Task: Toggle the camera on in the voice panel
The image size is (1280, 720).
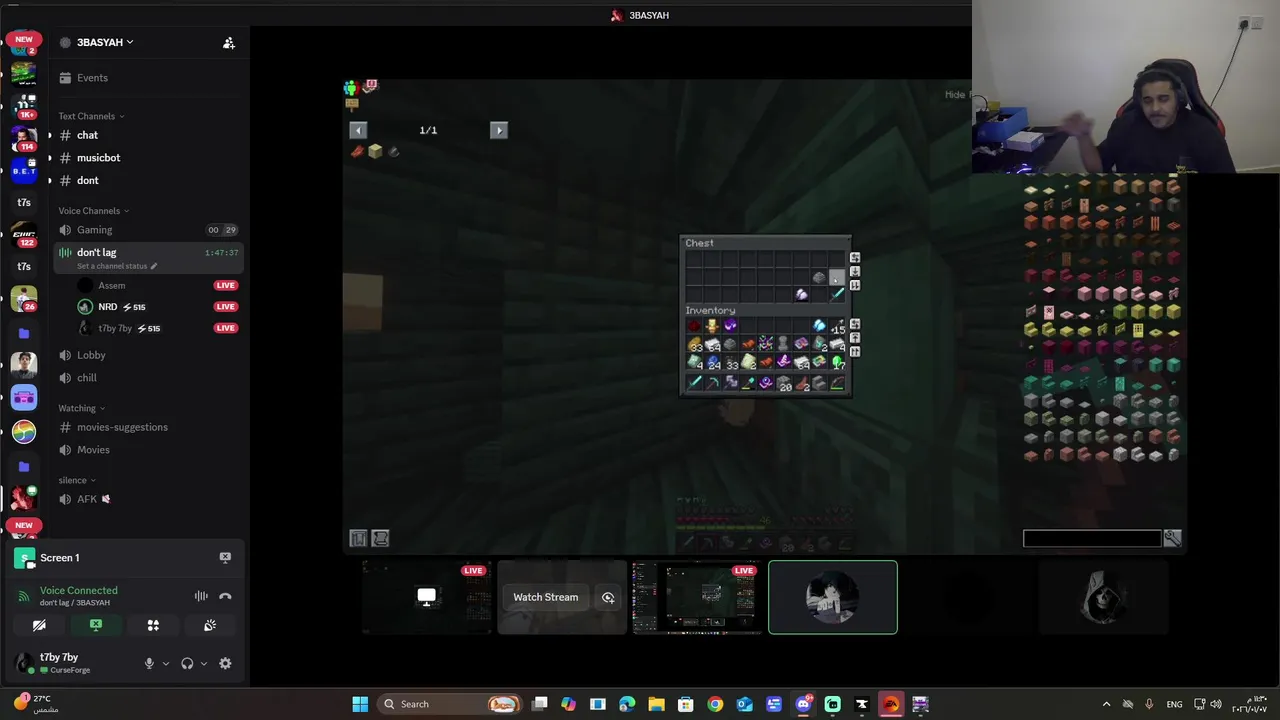Action: 39,625
